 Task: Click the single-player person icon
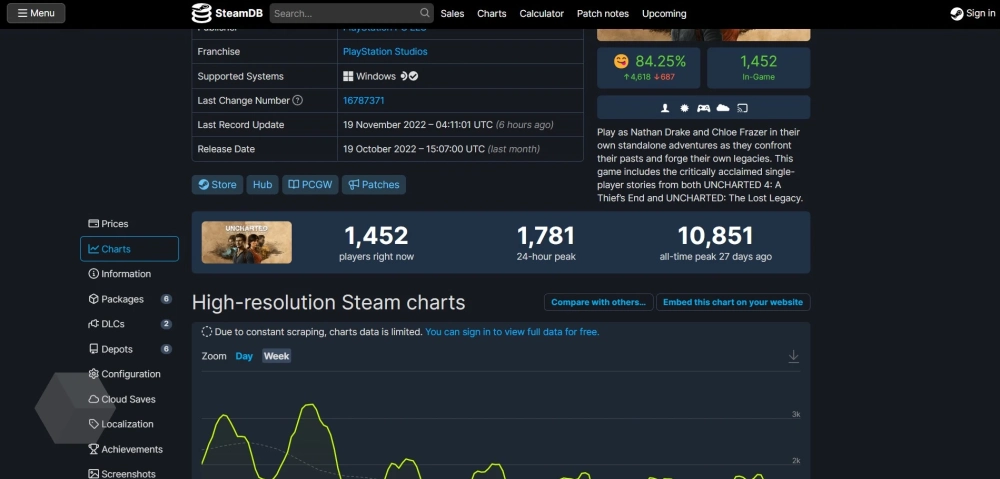(x=665, y=108)
